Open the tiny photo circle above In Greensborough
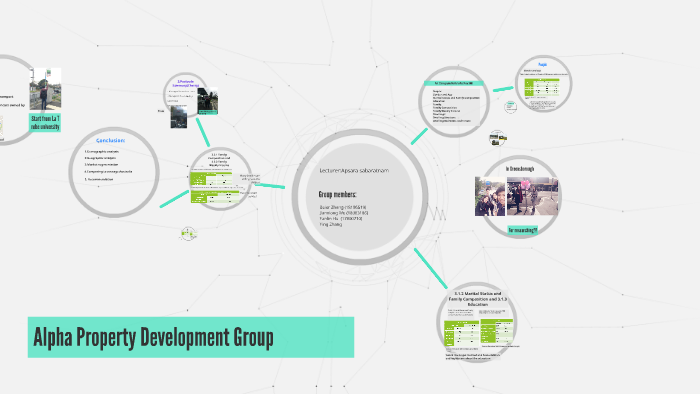Screen dimensions: 700x394 497,138
